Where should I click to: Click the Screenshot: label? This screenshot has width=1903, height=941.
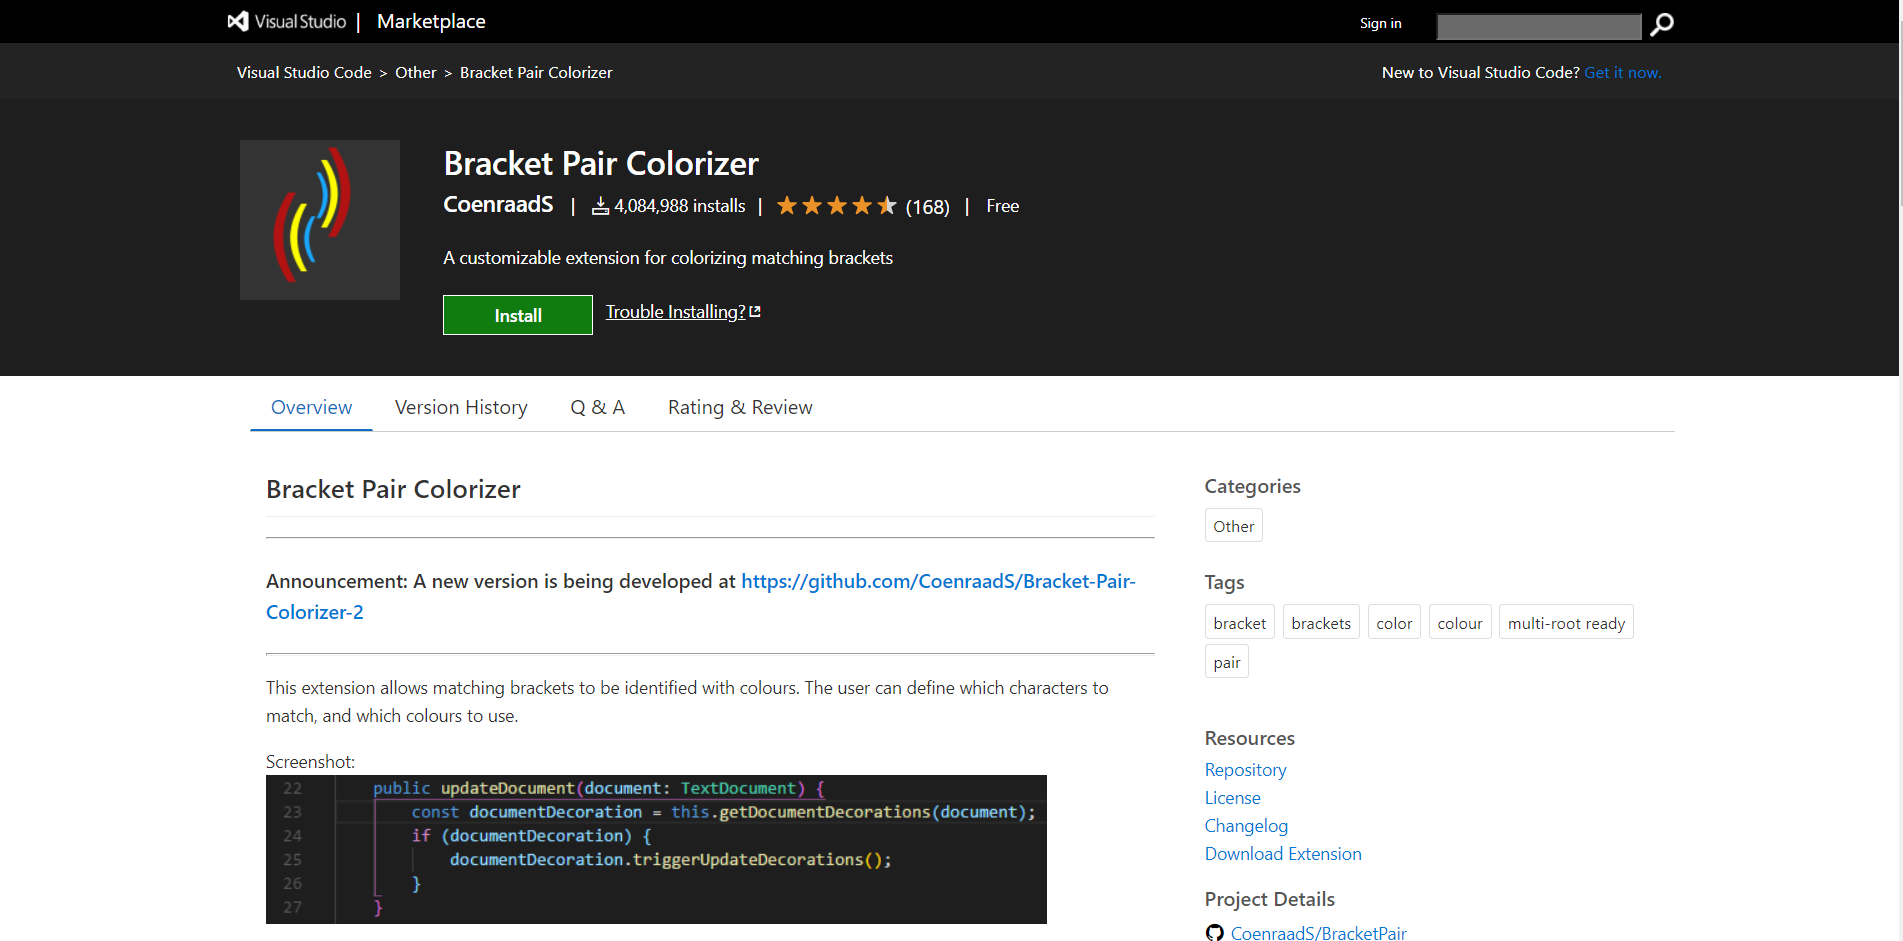(x=310, y=762)
